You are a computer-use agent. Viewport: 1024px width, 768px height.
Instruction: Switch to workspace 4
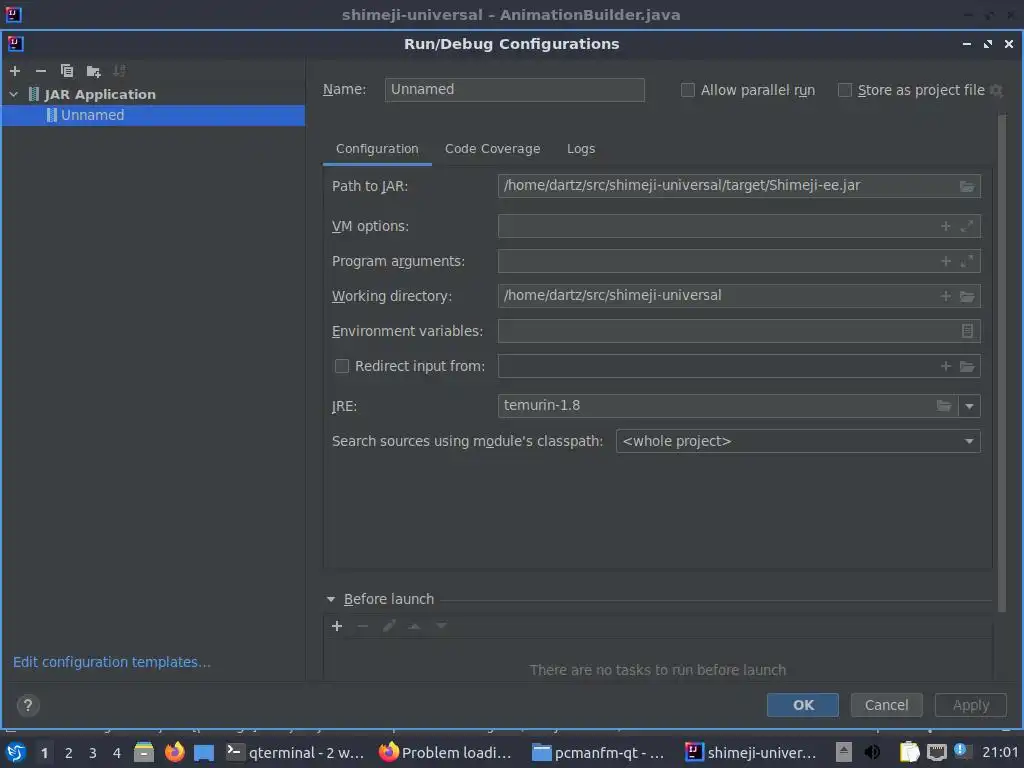pos(117,753)
